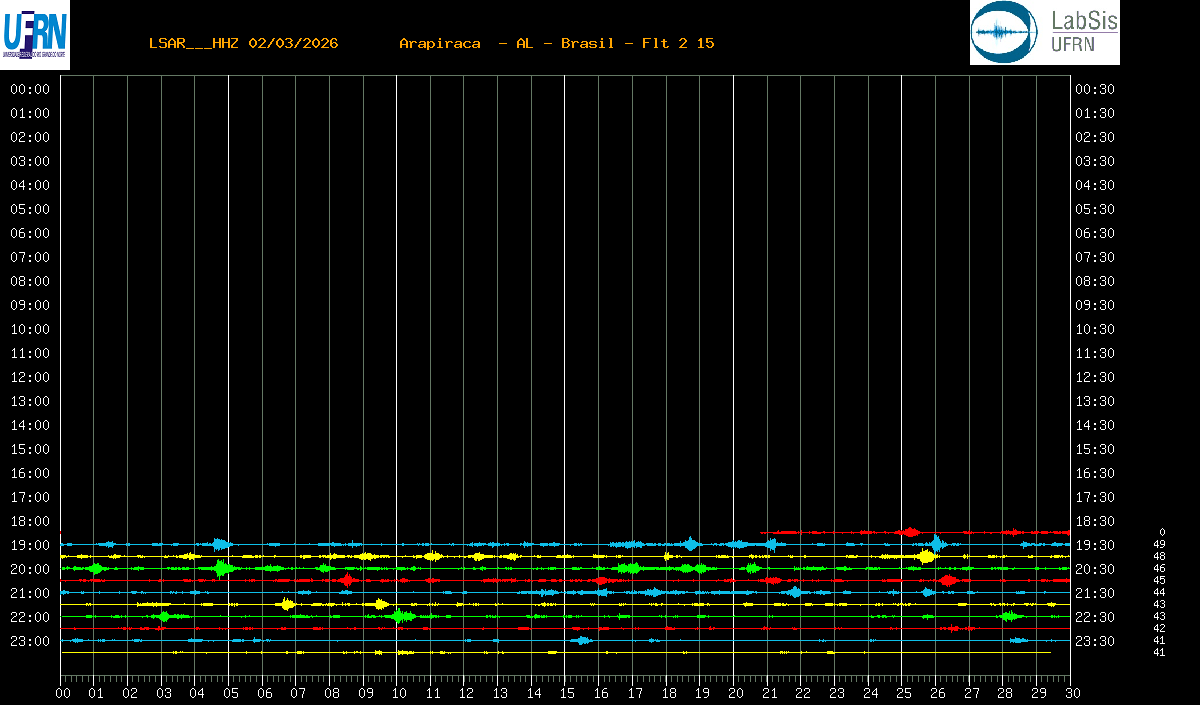Select the 00:00 hour label on left axis
1200x705 pixels.
click(x=29, y=89)
